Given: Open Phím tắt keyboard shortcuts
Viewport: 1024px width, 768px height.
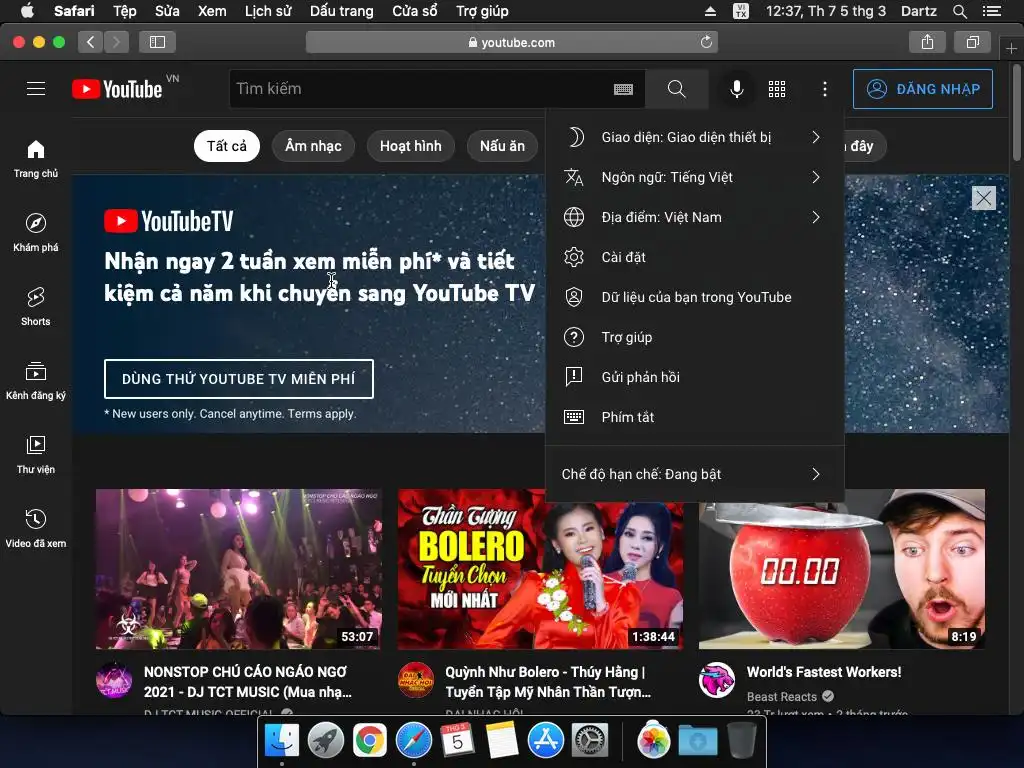Looking at the screenshot, I should [x=695, y=417].
